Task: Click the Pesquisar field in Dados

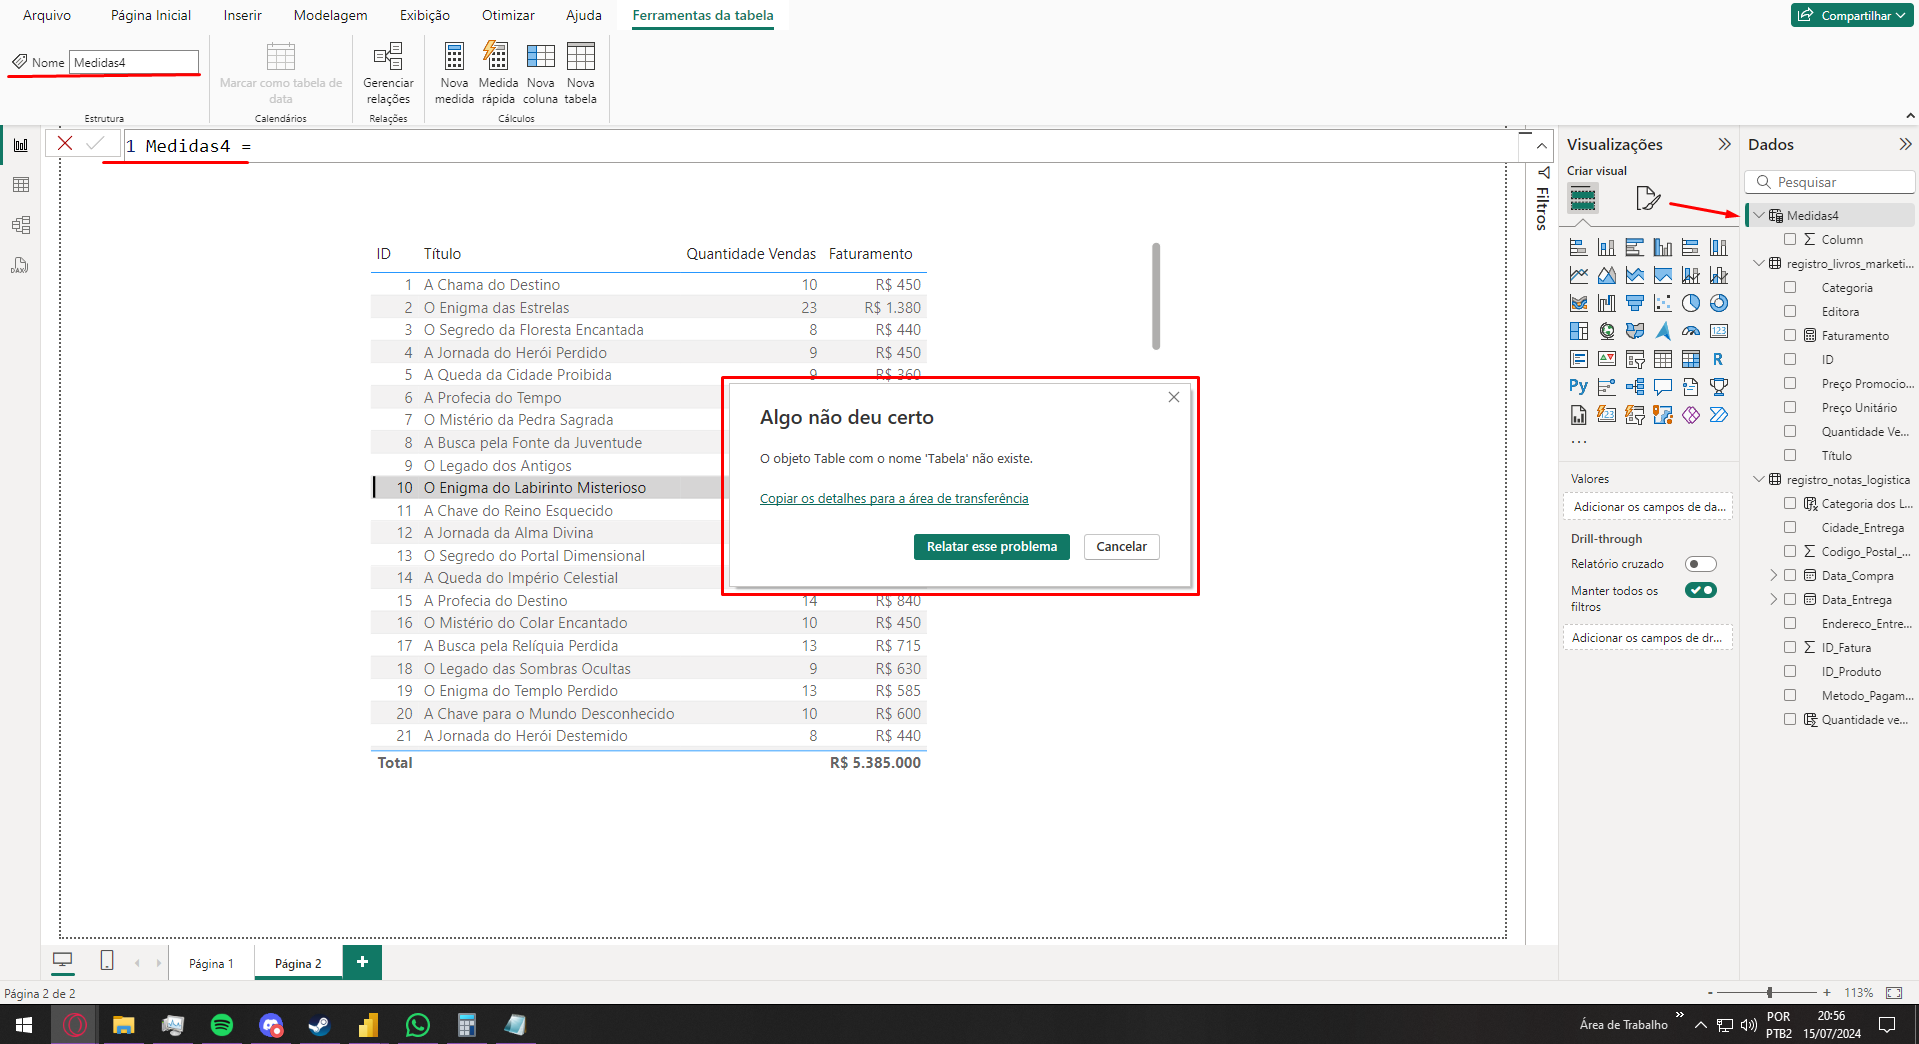Action: coord(1830,182)
